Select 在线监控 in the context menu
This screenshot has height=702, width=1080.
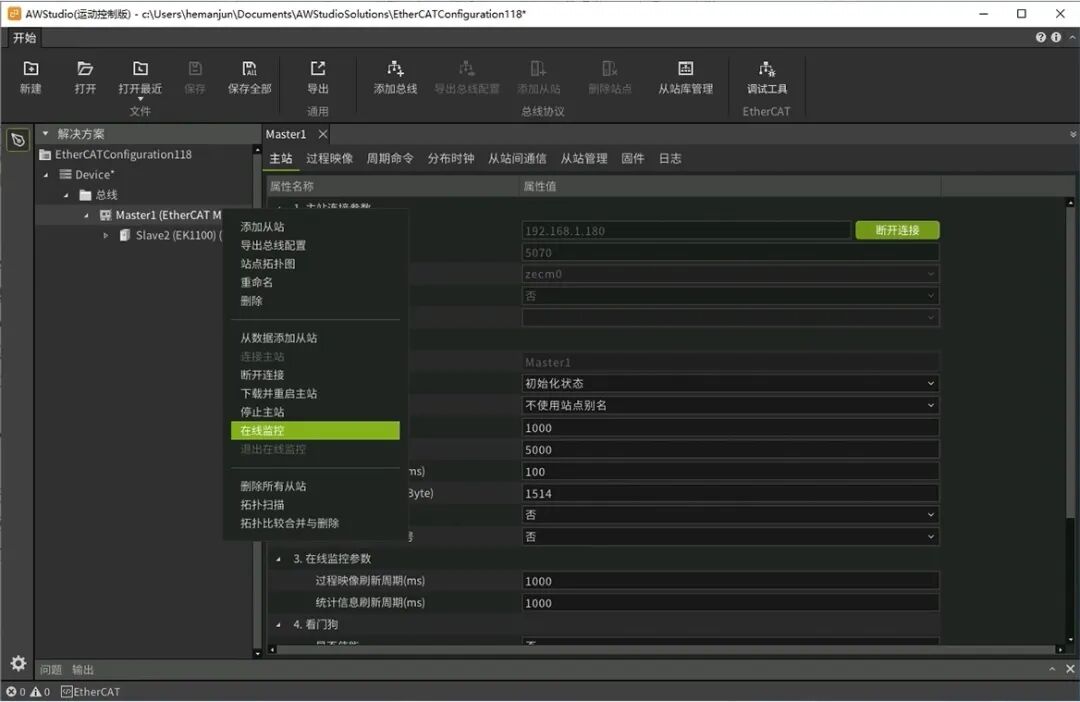click(315, 431)
